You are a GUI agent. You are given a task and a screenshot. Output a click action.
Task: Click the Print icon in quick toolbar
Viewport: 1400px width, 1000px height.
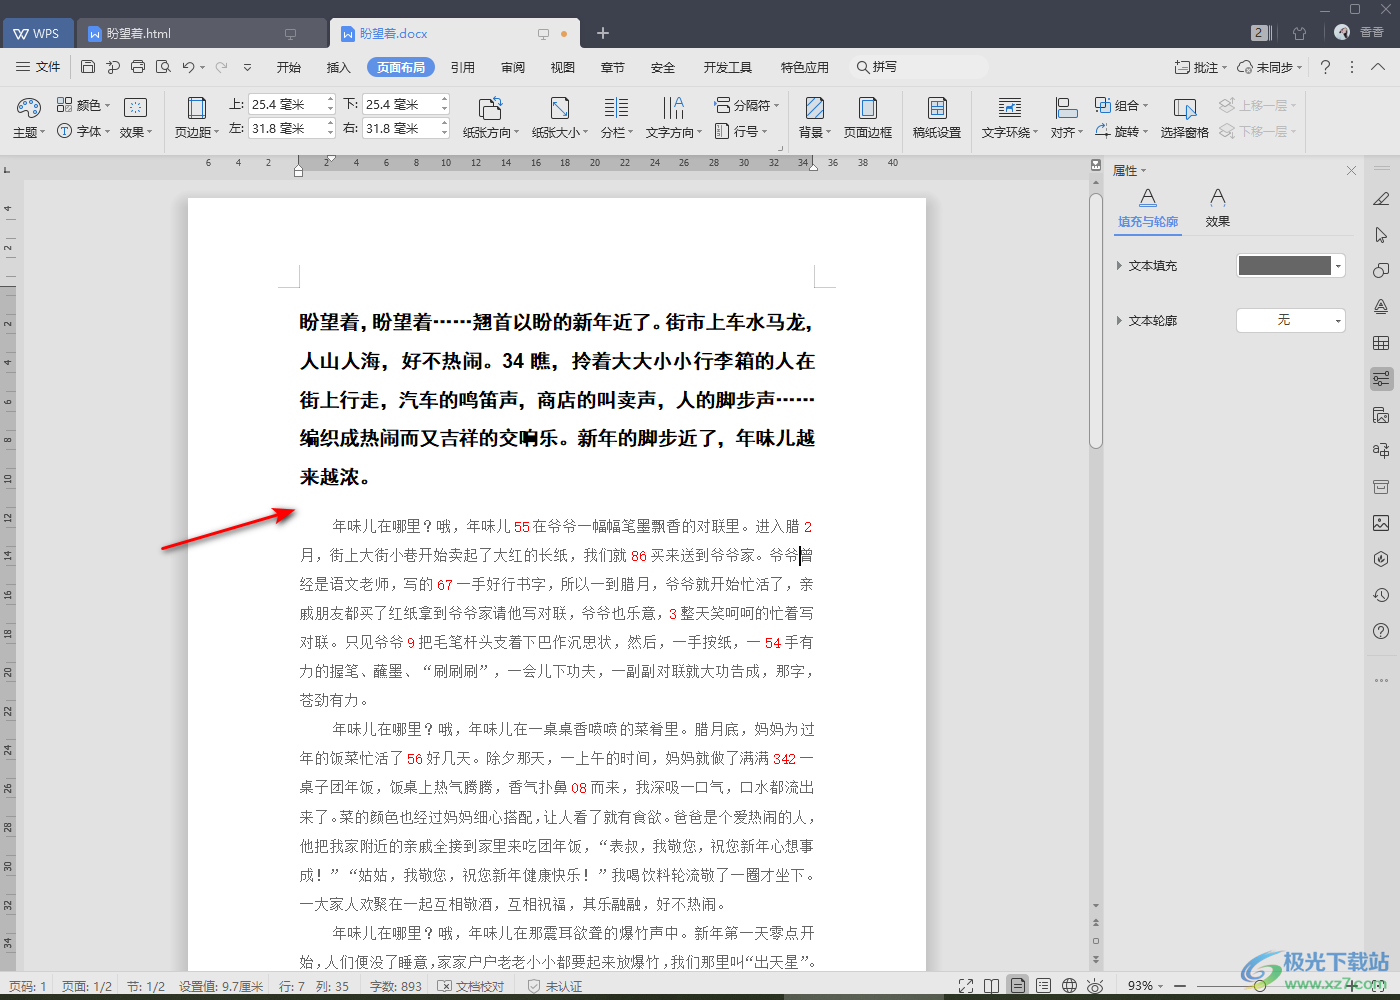click(138, 67)
